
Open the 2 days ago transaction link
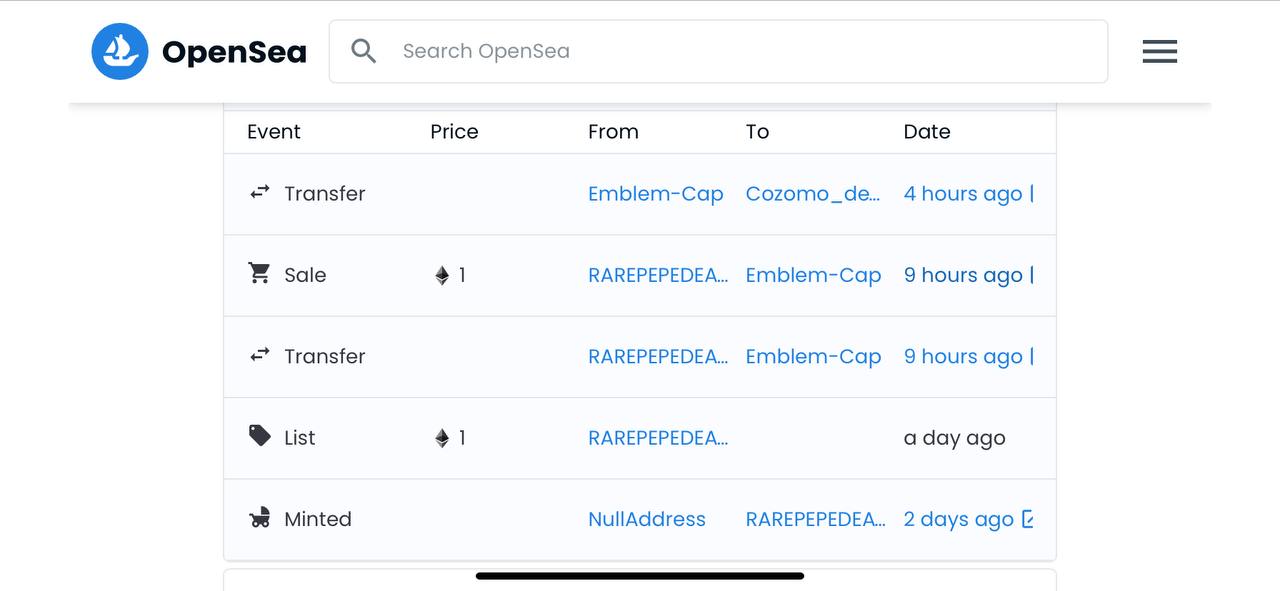click(x=959, y=519)
